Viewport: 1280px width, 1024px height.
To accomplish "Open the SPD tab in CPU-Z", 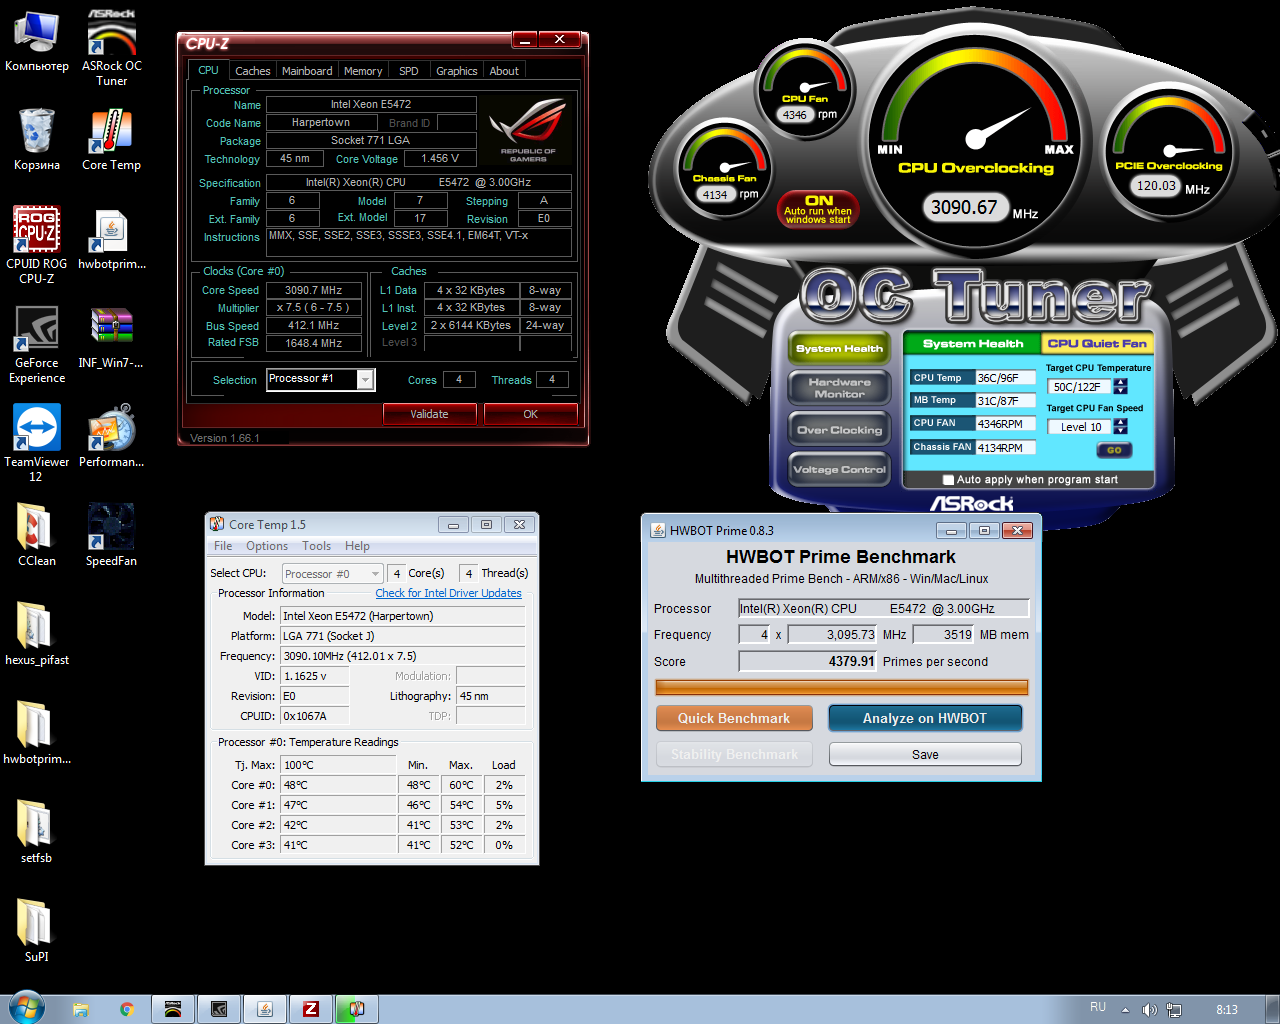I will click(409, 71).
